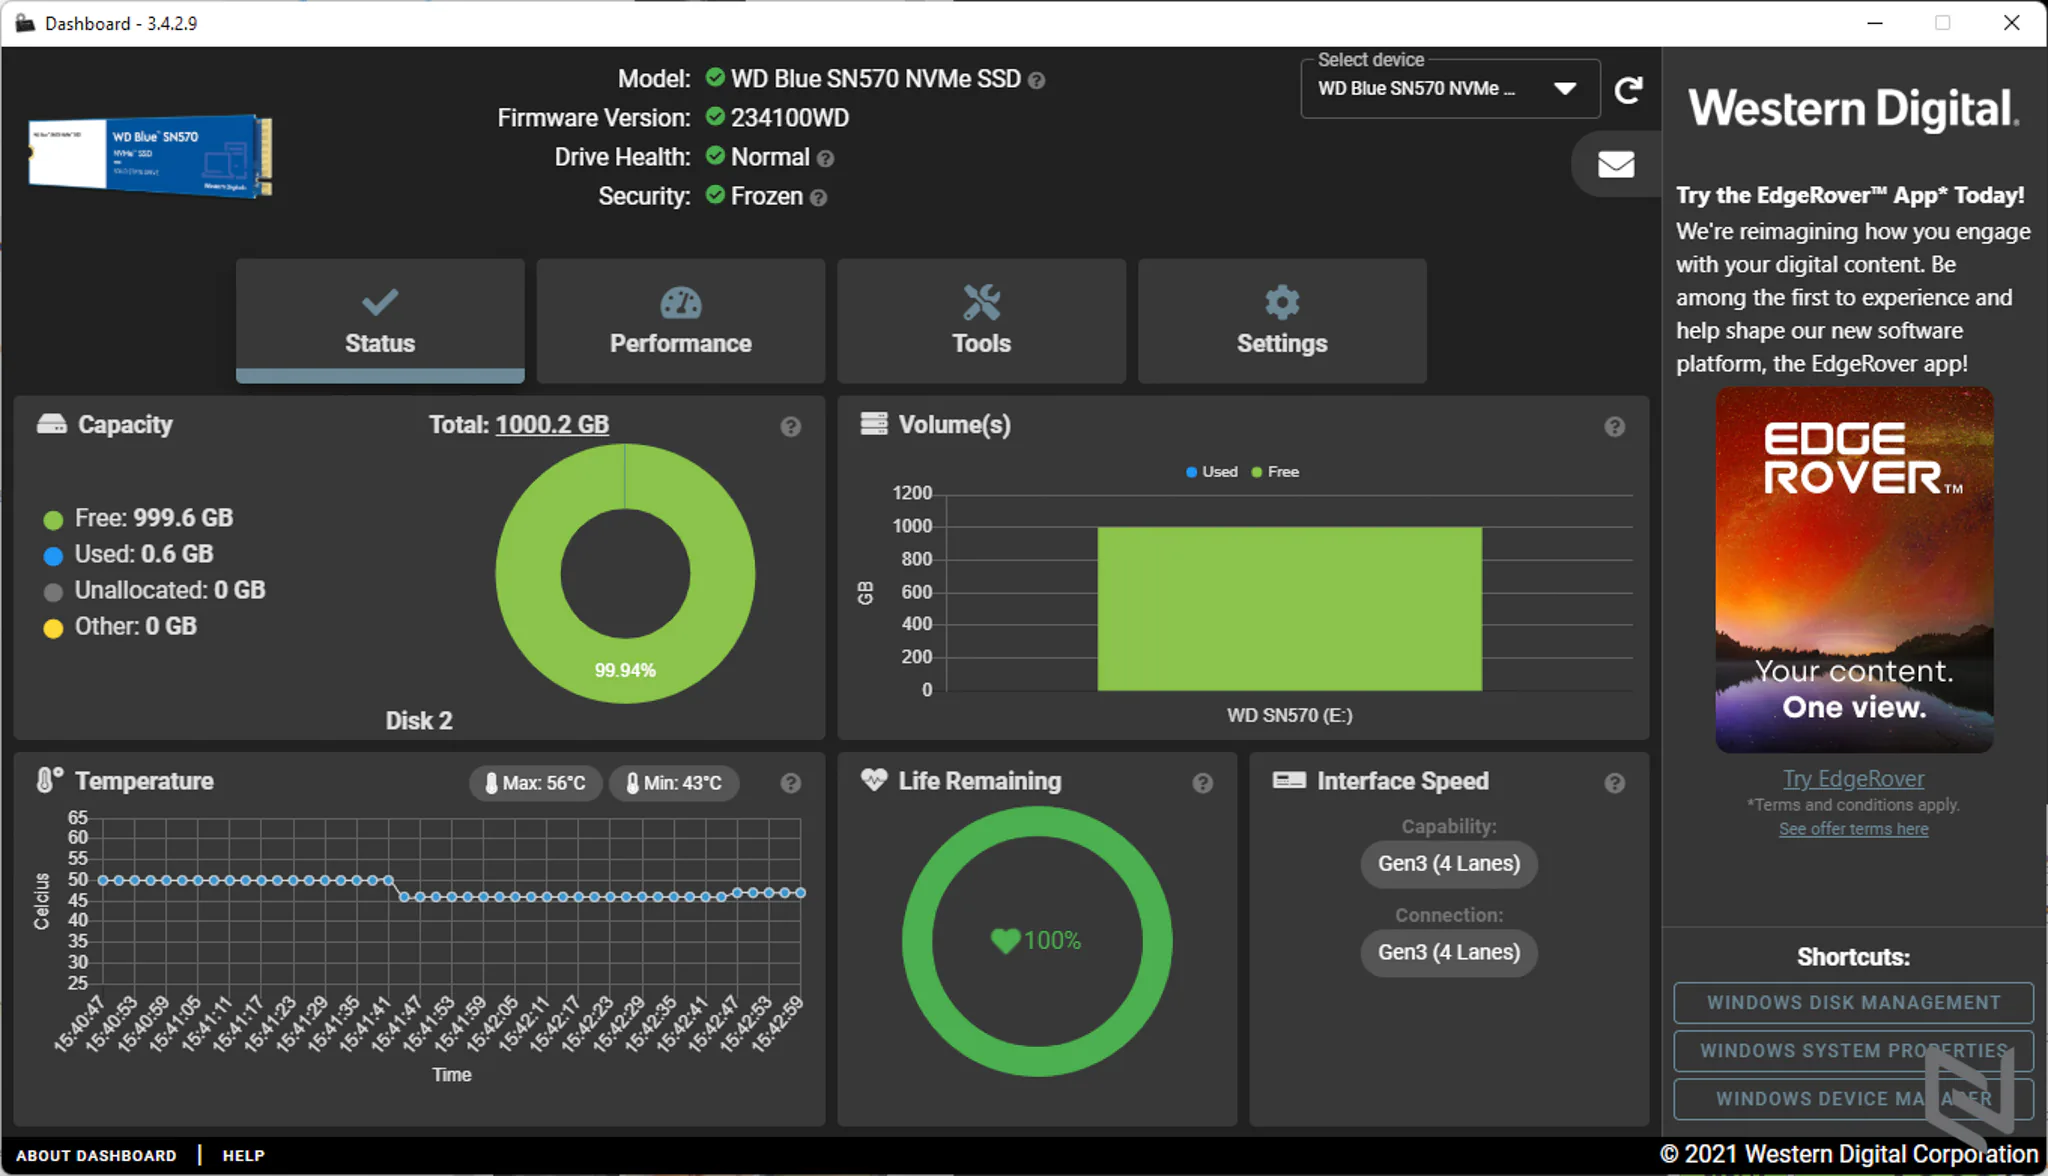This screenshot has height=1176, width=2048.
Task: Click the help icon next to Model name
Action: pos(1037,80)
